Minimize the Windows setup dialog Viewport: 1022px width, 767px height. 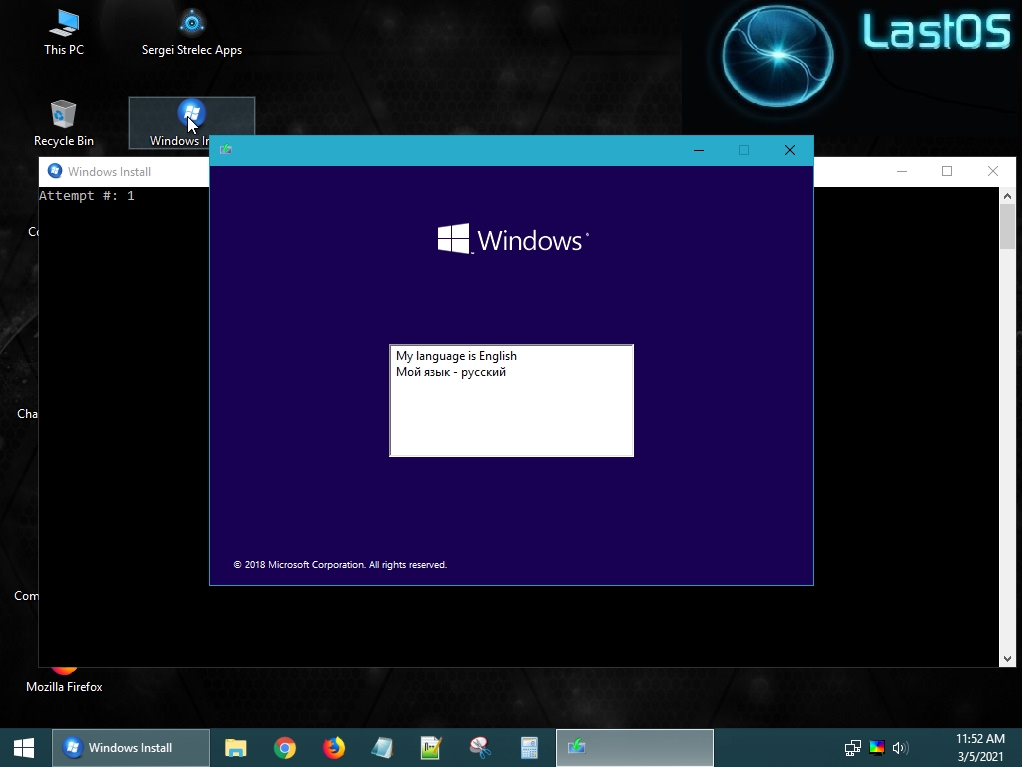pyautogui.click(x=699, y=150)
